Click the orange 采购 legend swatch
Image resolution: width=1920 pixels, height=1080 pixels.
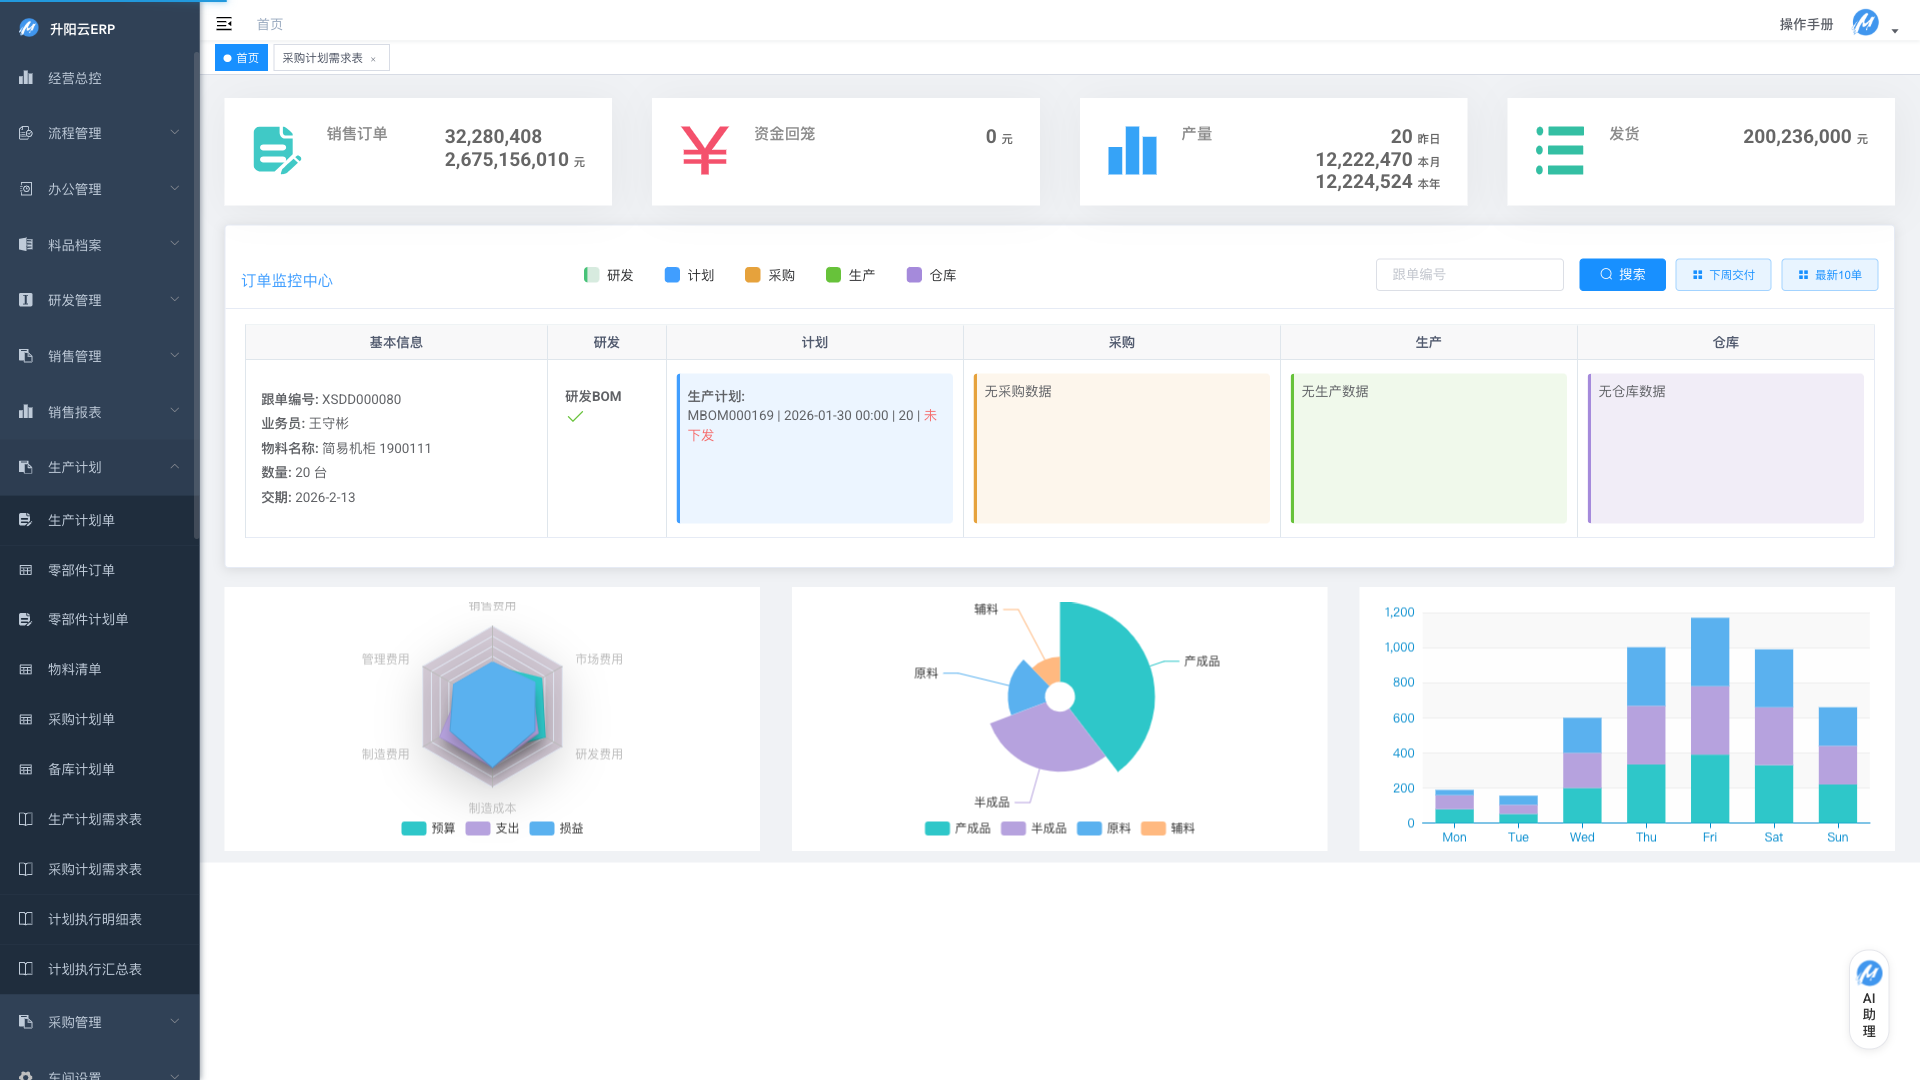(x=752, y=275)
